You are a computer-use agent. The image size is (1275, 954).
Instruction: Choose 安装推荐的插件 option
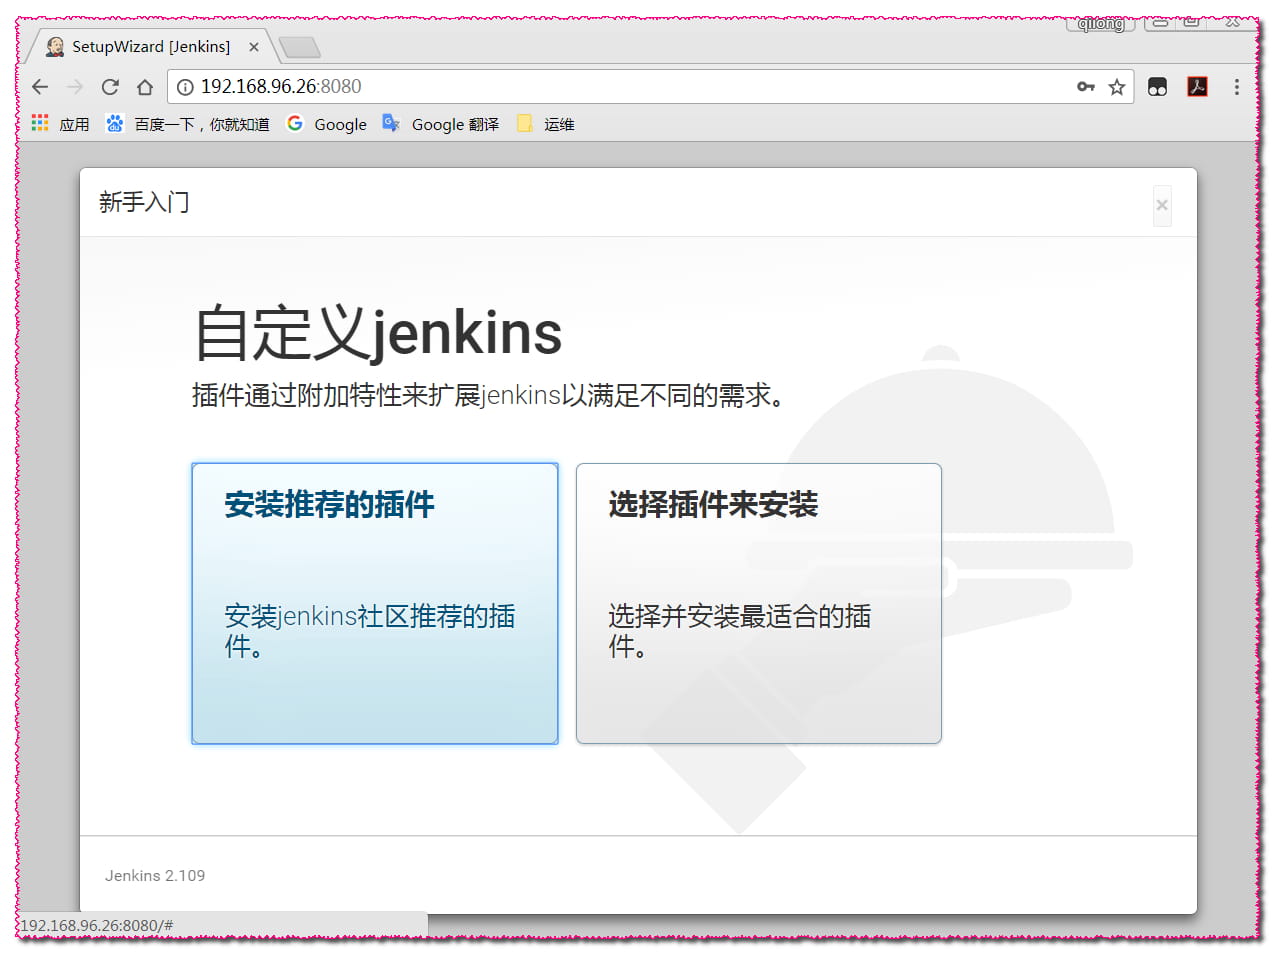coord(375,603)
